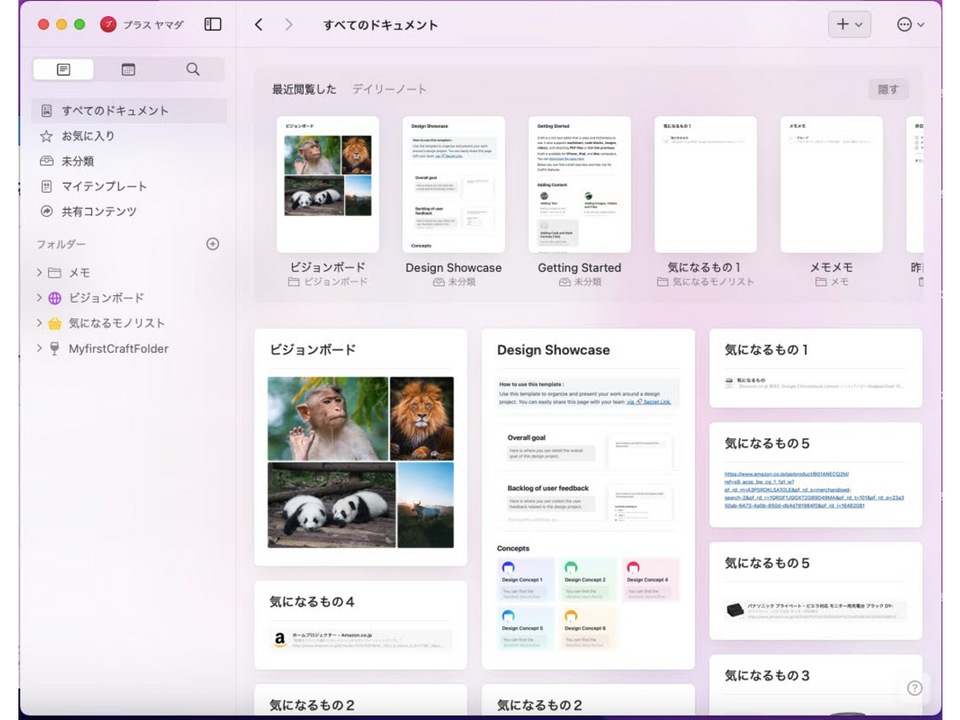Open recent メモメモ thumbnail
The width and height of the screenshot is (960, 720).
pyautogui.click(x=831, y=184)
